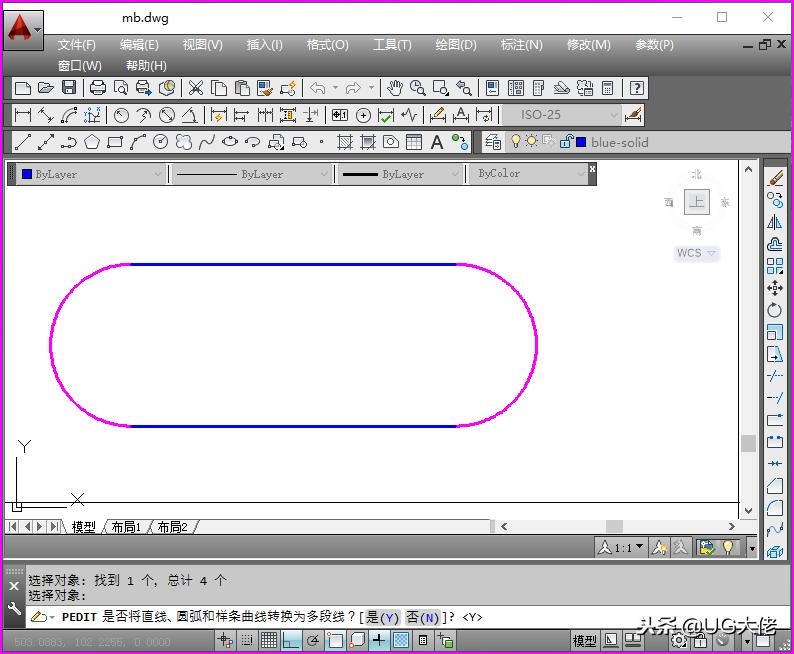
Task: Select the Multiline Text A tool
Action: 437,142
